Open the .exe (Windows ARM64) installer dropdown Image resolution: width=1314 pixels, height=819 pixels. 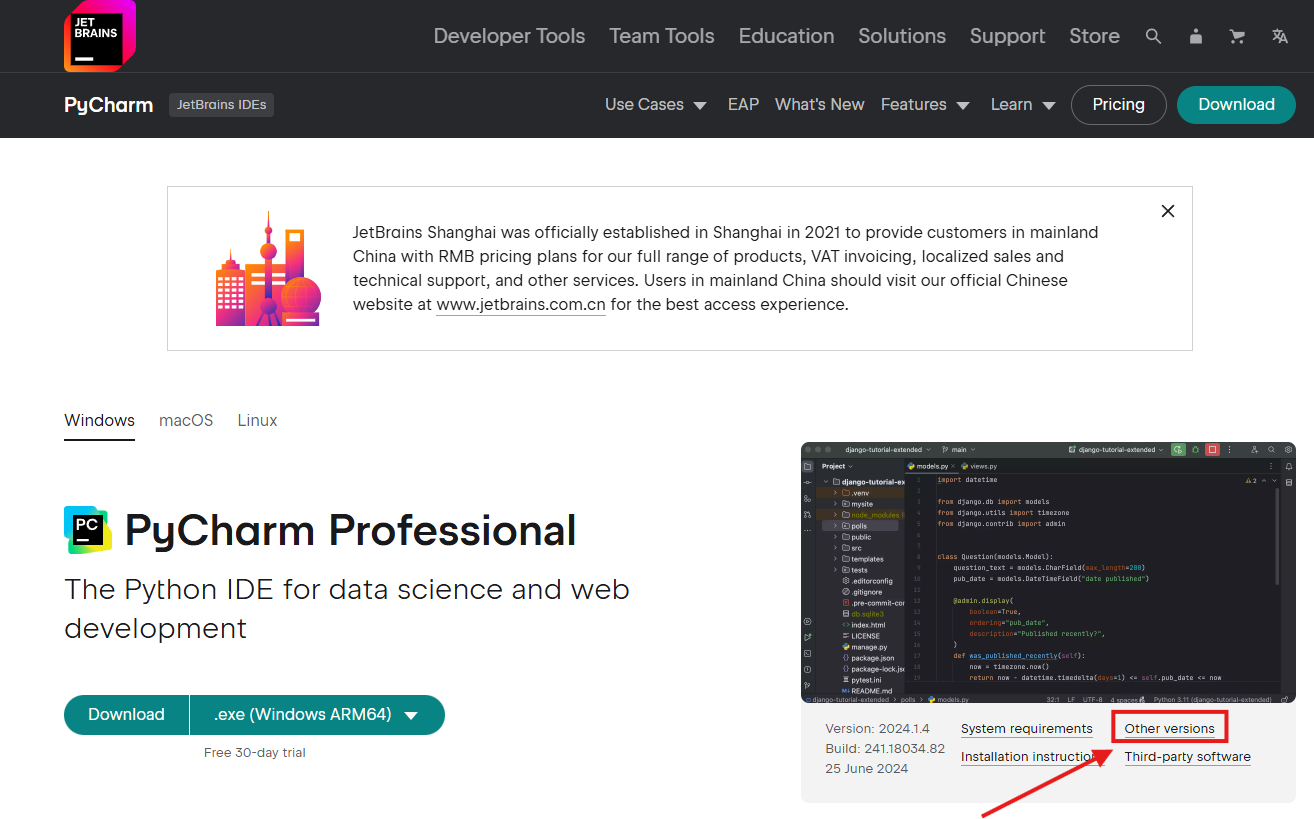(x=317, y=715)
